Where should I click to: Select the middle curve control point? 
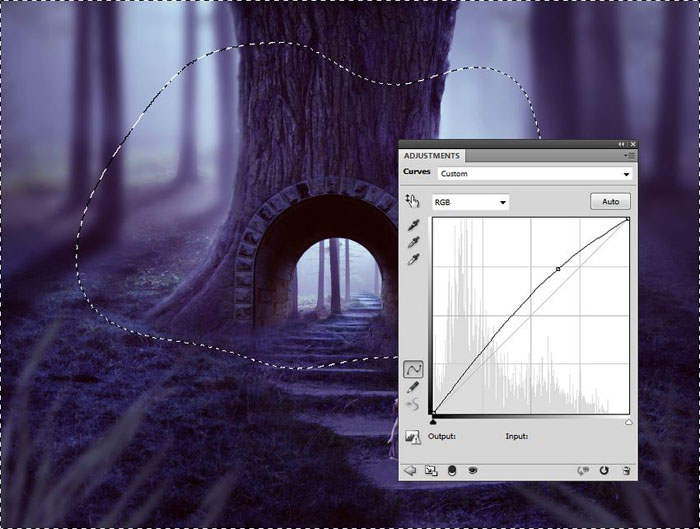558,269
